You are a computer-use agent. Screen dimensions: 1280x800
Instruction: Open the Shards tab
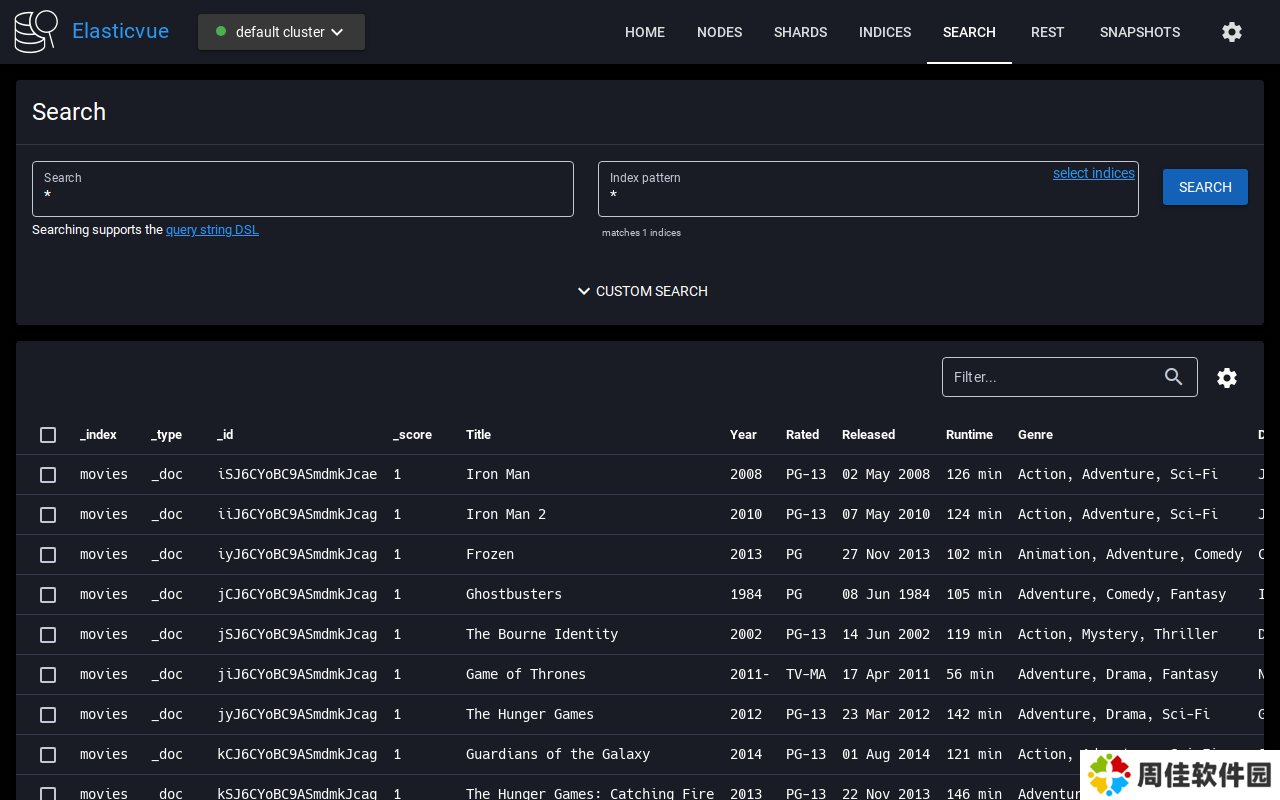[x=800, y=32]
